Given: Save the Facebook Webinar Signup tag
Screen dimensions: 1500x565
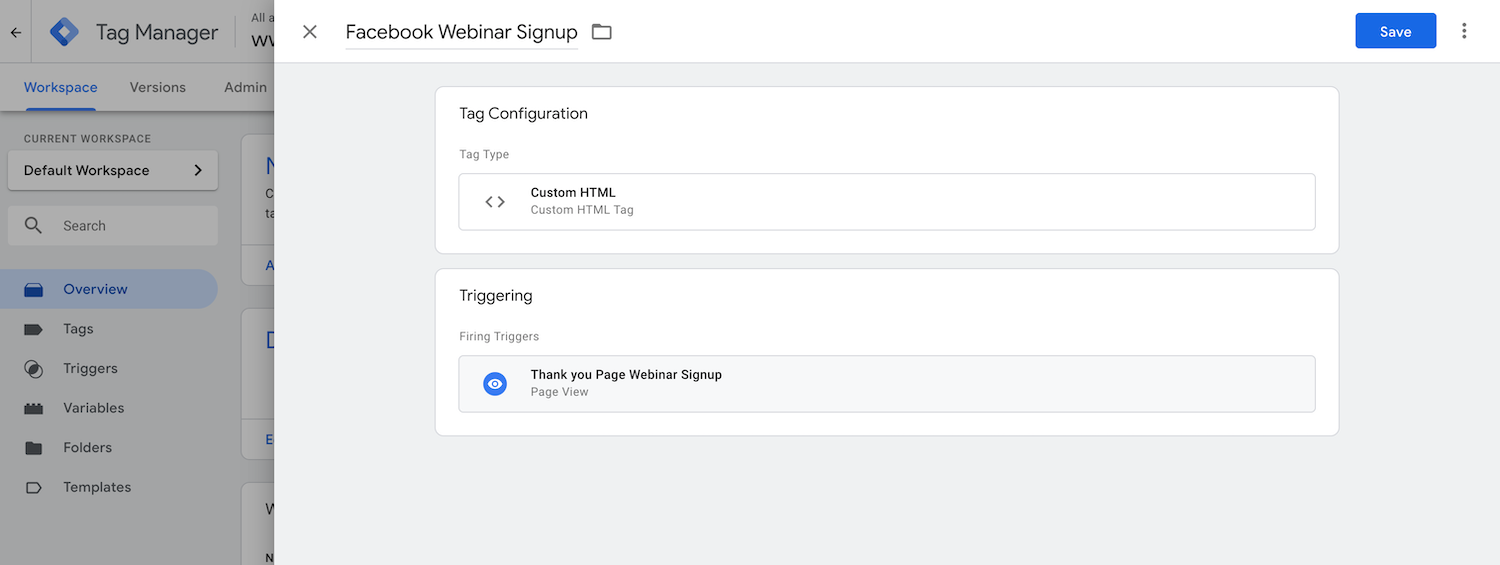Looking at the screenshot, I should pyautogui.click(x=1395, y=31).
